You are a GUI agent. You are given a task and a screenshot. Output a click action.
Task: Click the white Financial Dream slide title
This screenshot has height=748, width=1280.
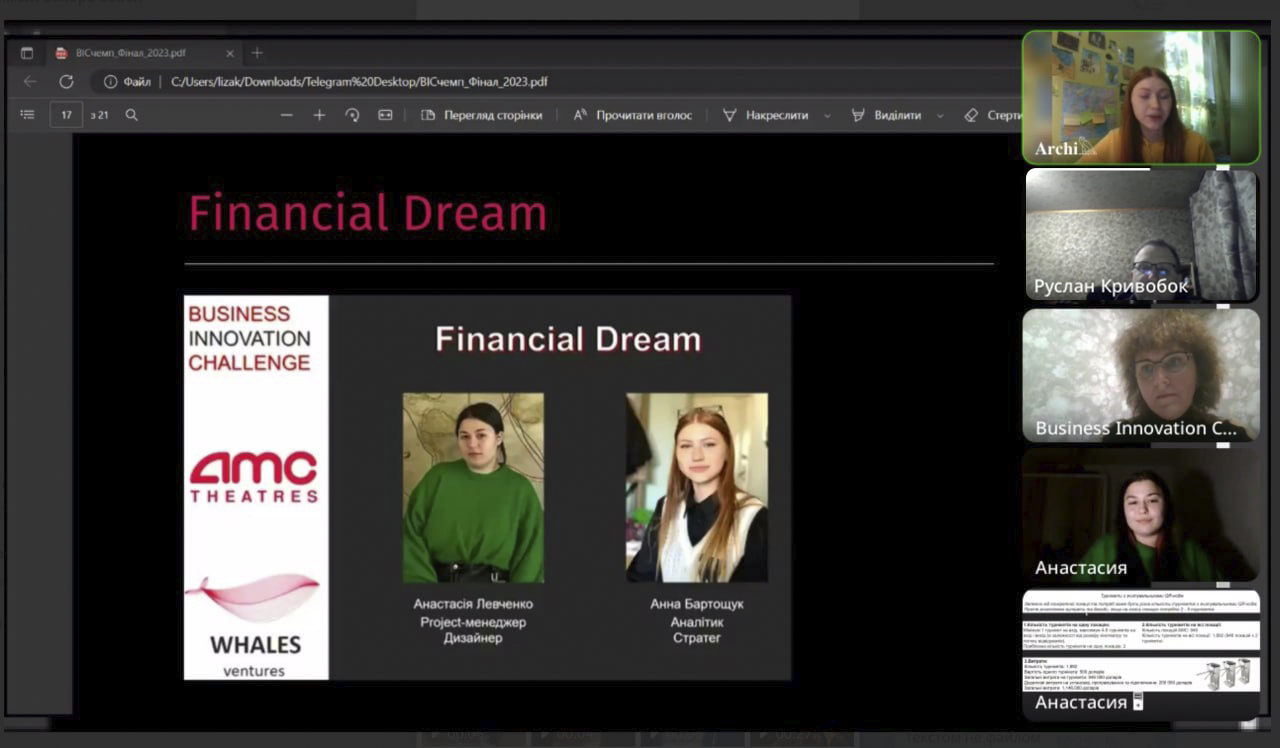click(x=568, y=339)
